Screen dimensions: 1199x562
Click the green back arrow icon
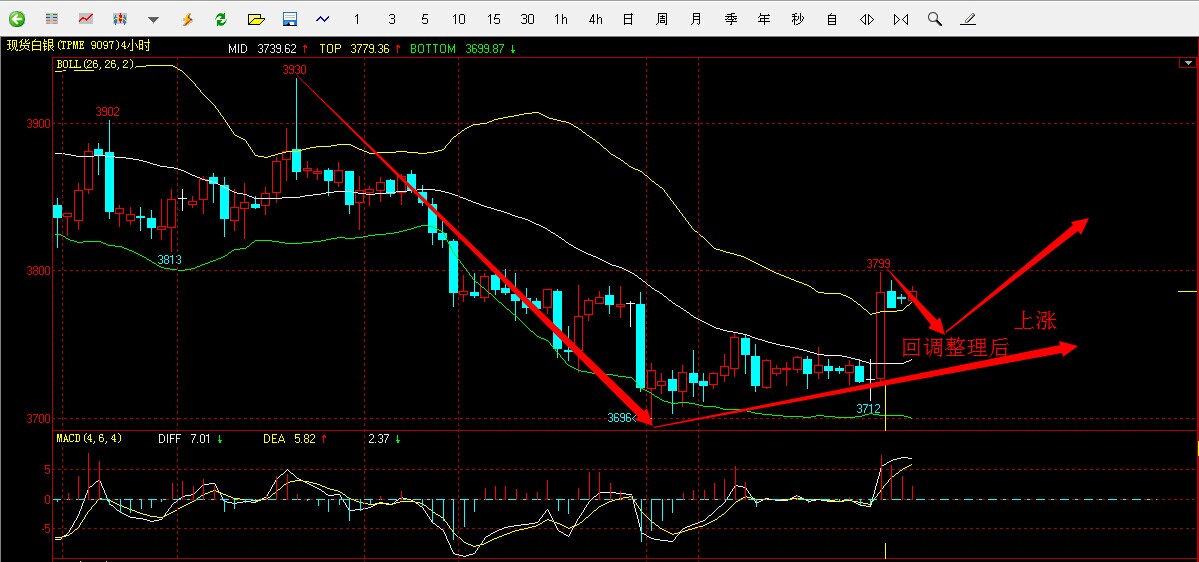point(17,19)
